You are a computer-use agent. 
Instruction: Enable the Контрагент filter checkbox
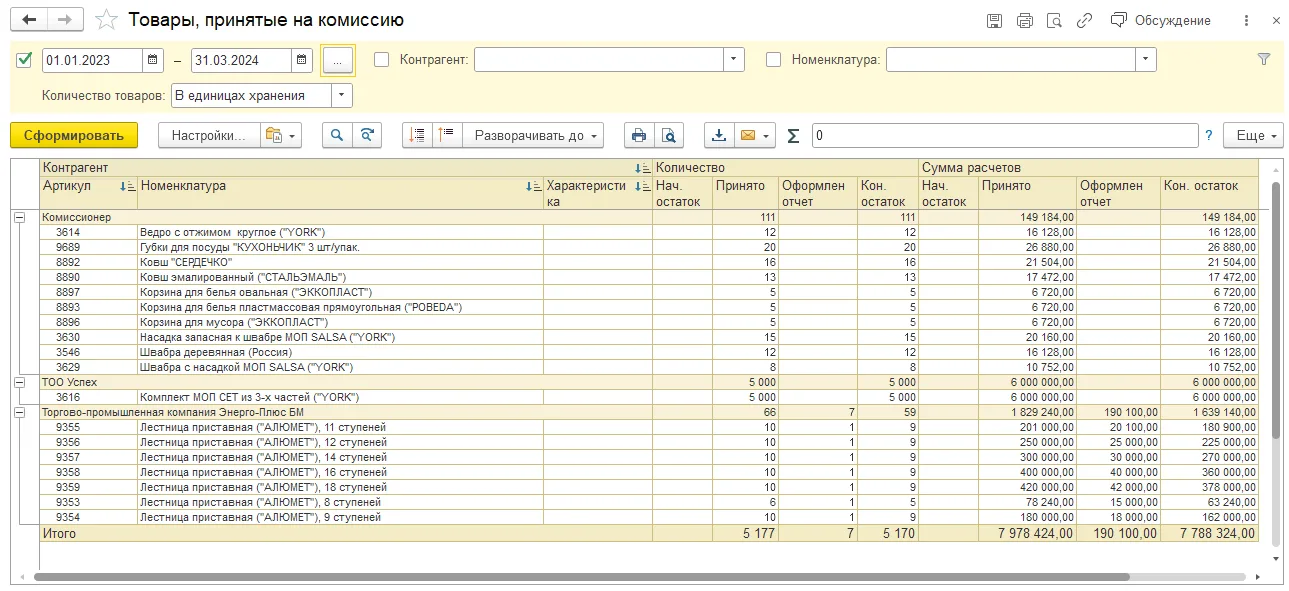(381, 60)
